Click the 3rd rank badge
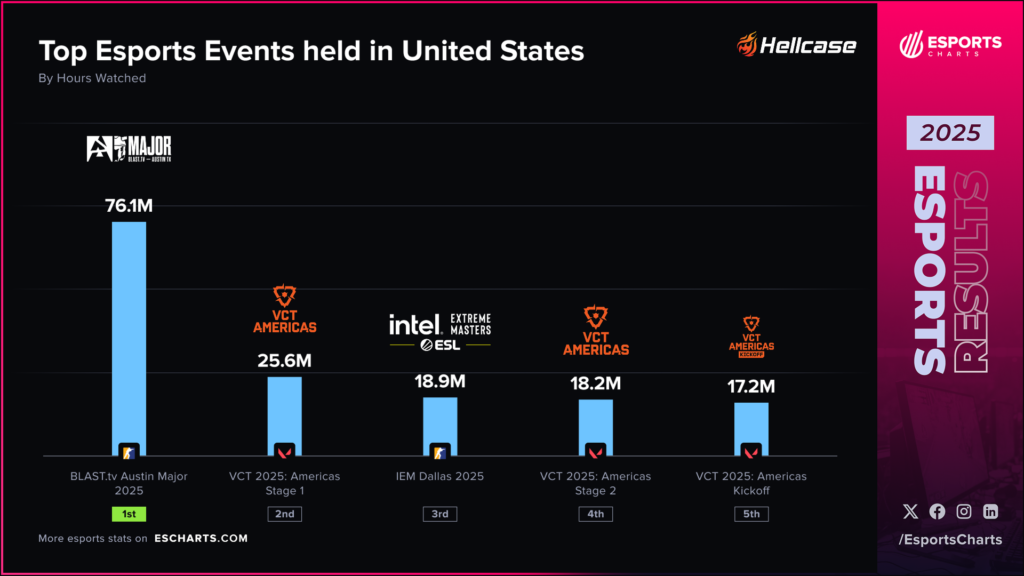Image resolution: width=1024 pixels, height=576 pixels. click(x=440, y=514)
